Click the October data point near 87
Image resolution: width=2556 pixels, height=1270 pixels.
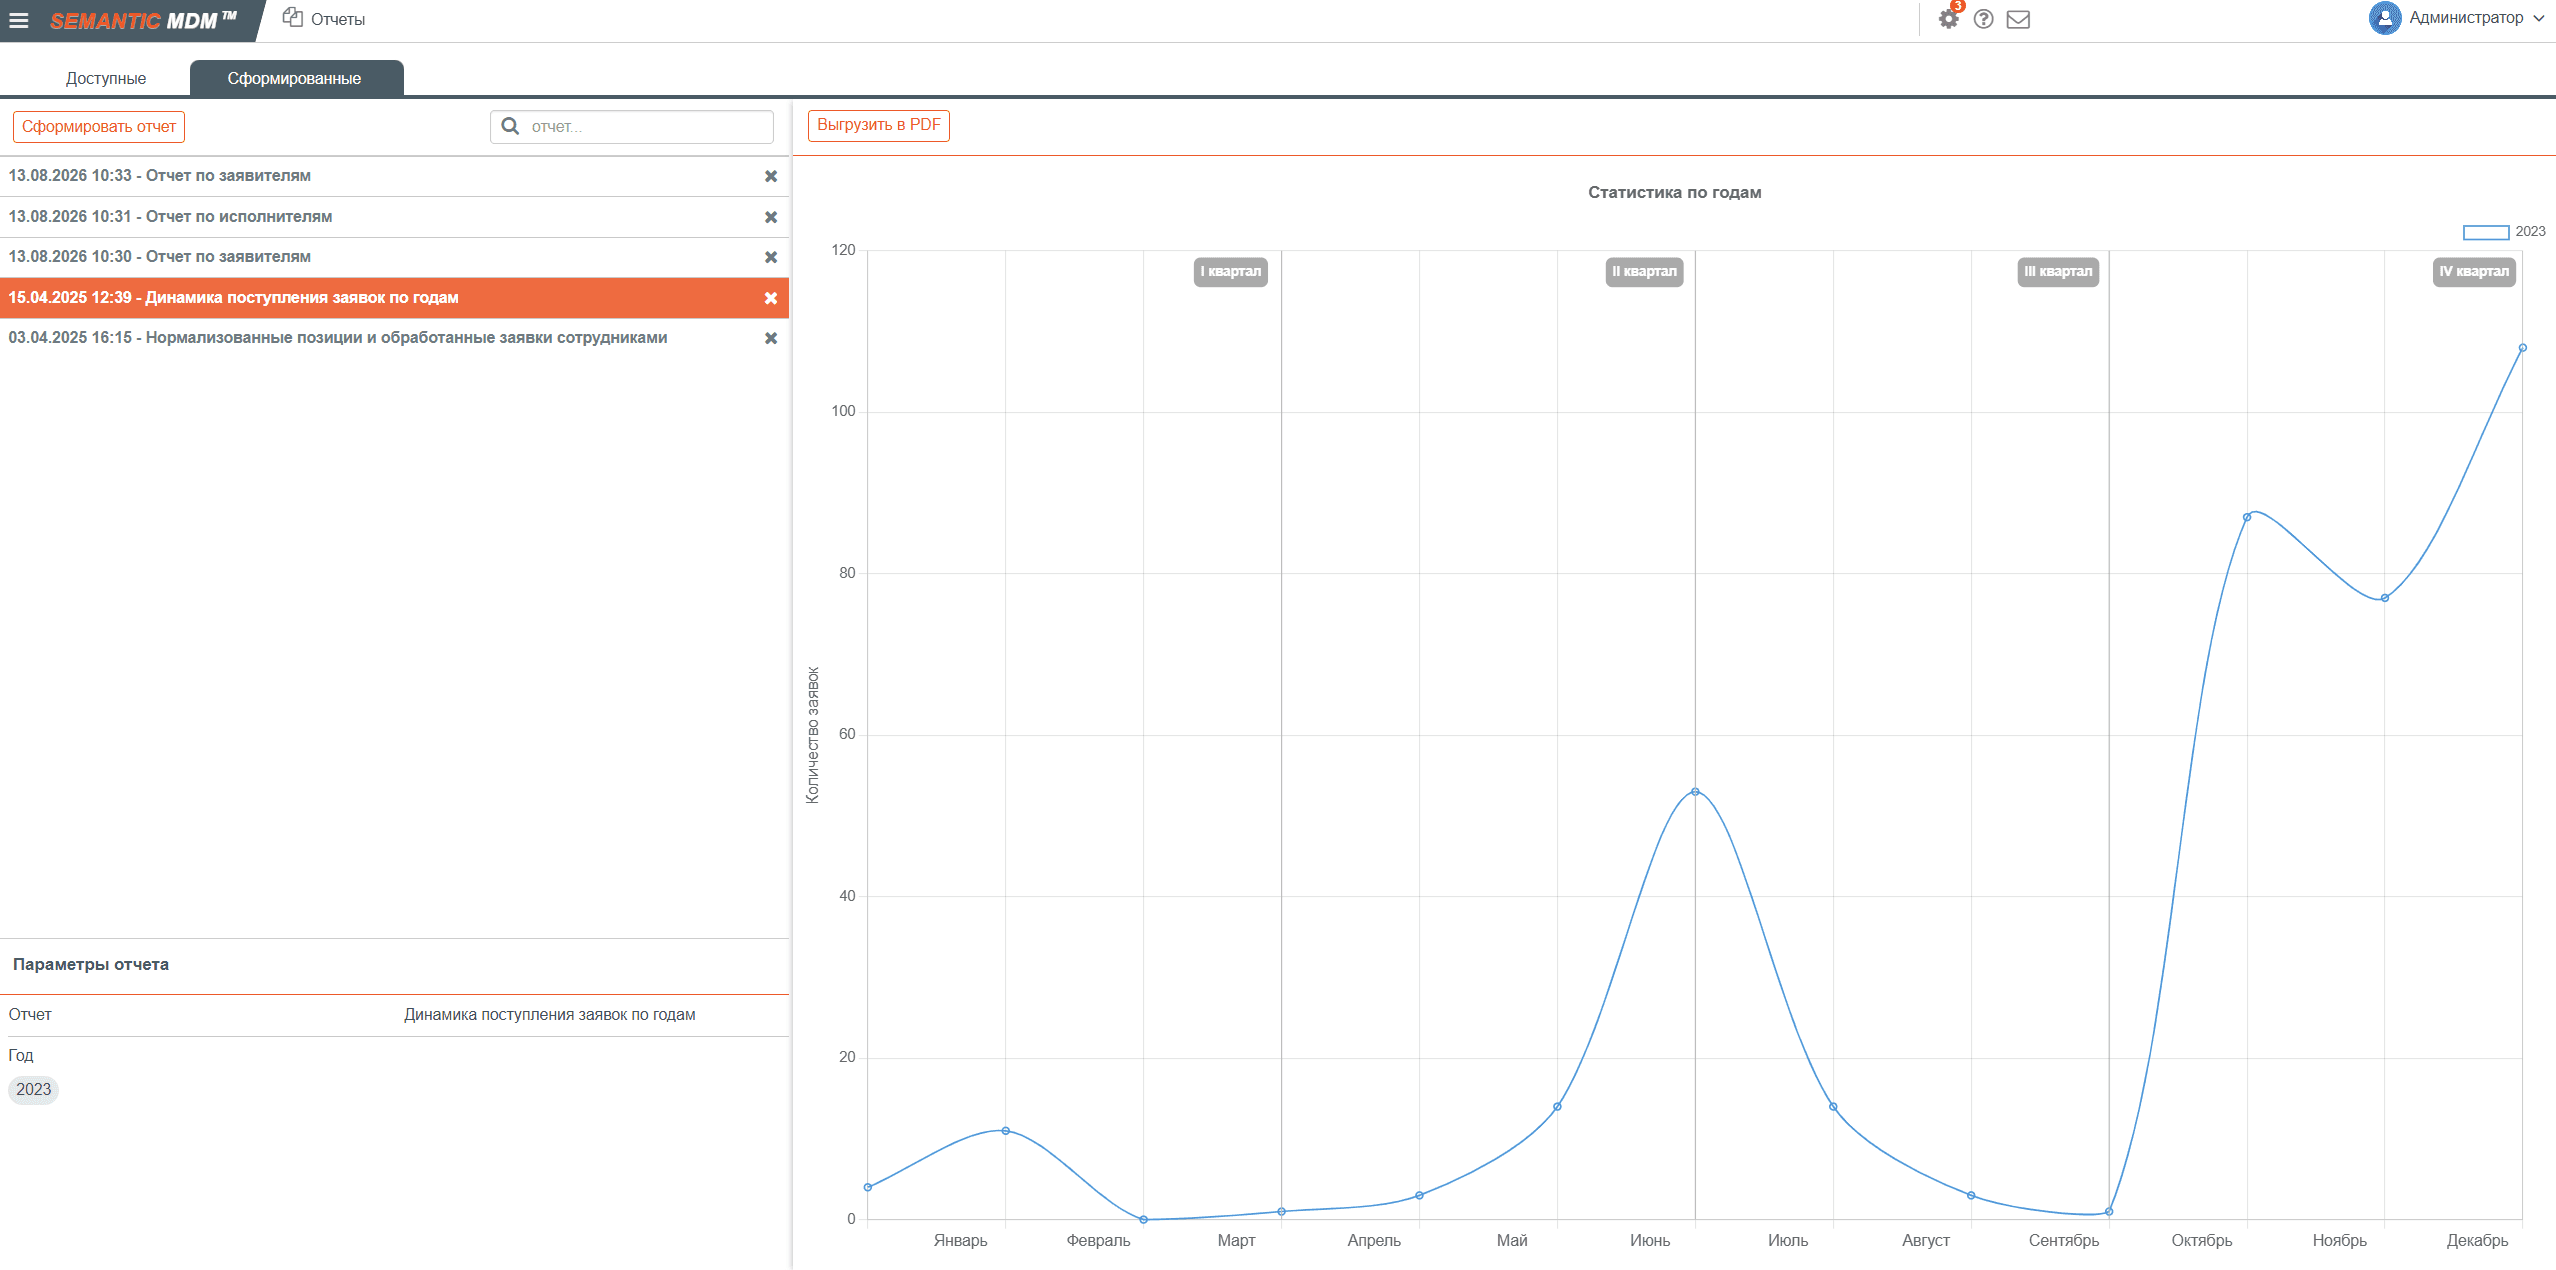[x=2247, y=517]
